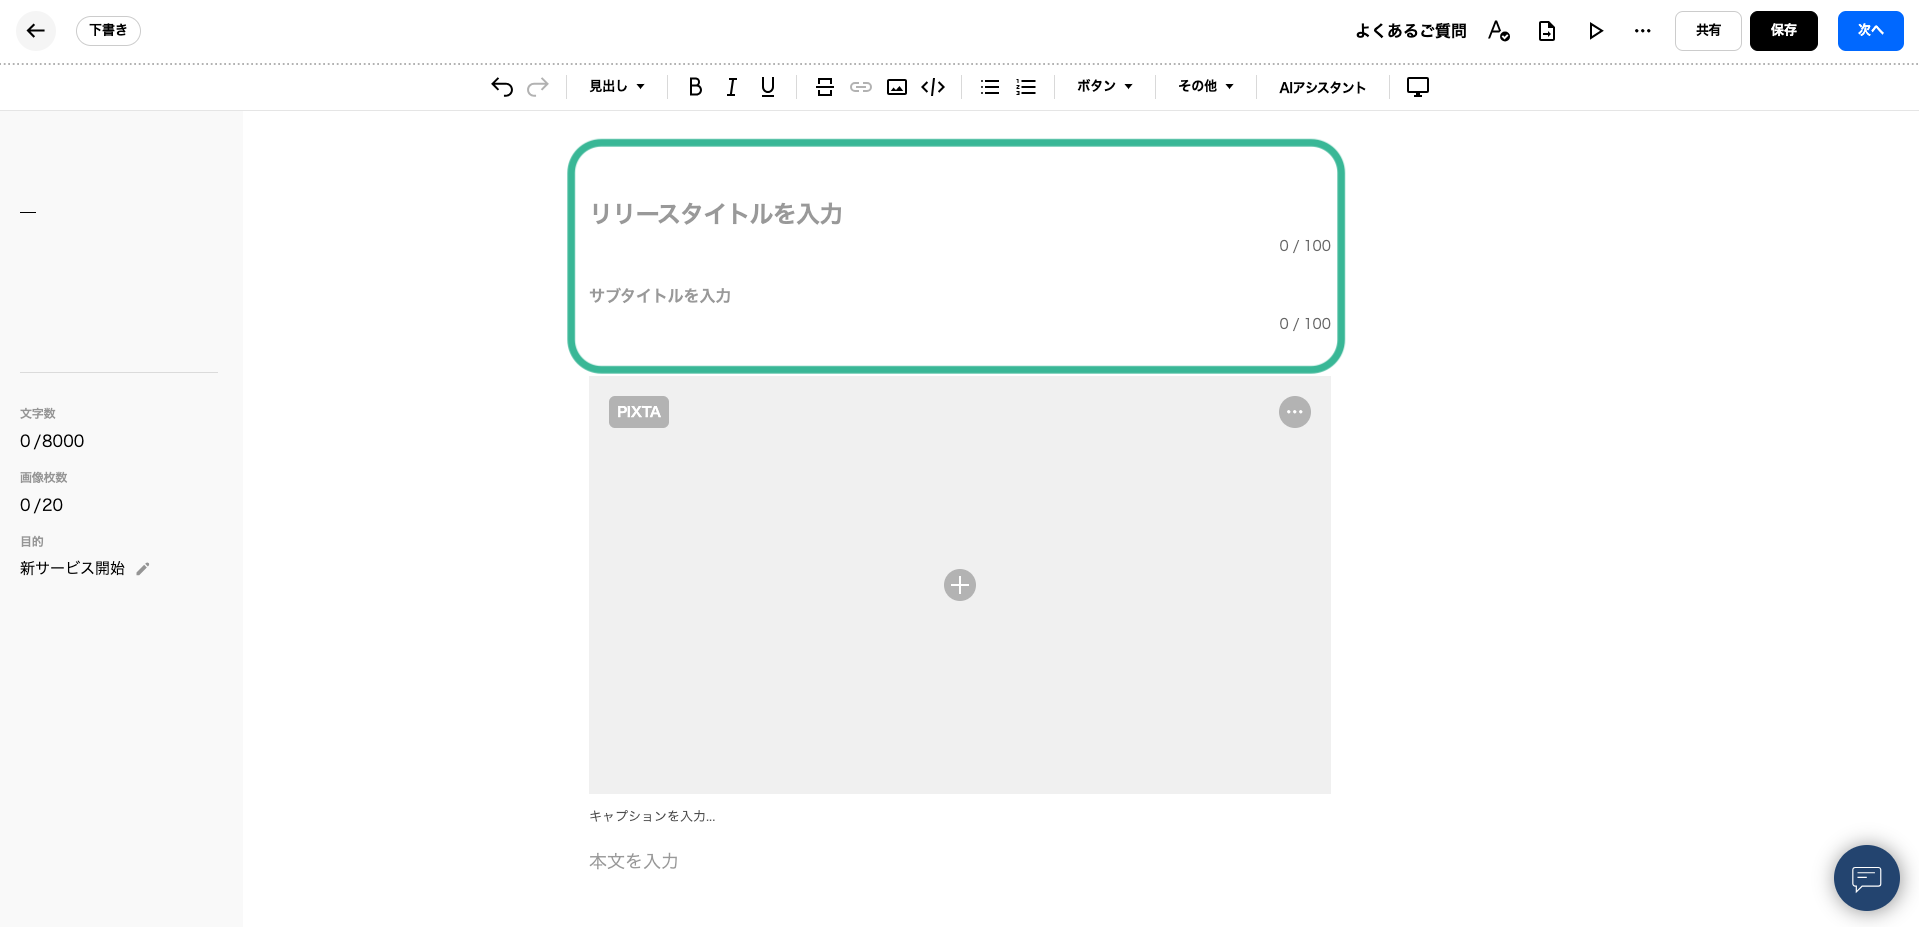Toggle bold formatting
Screen dimensions: 1919x927
click(695, 87)
